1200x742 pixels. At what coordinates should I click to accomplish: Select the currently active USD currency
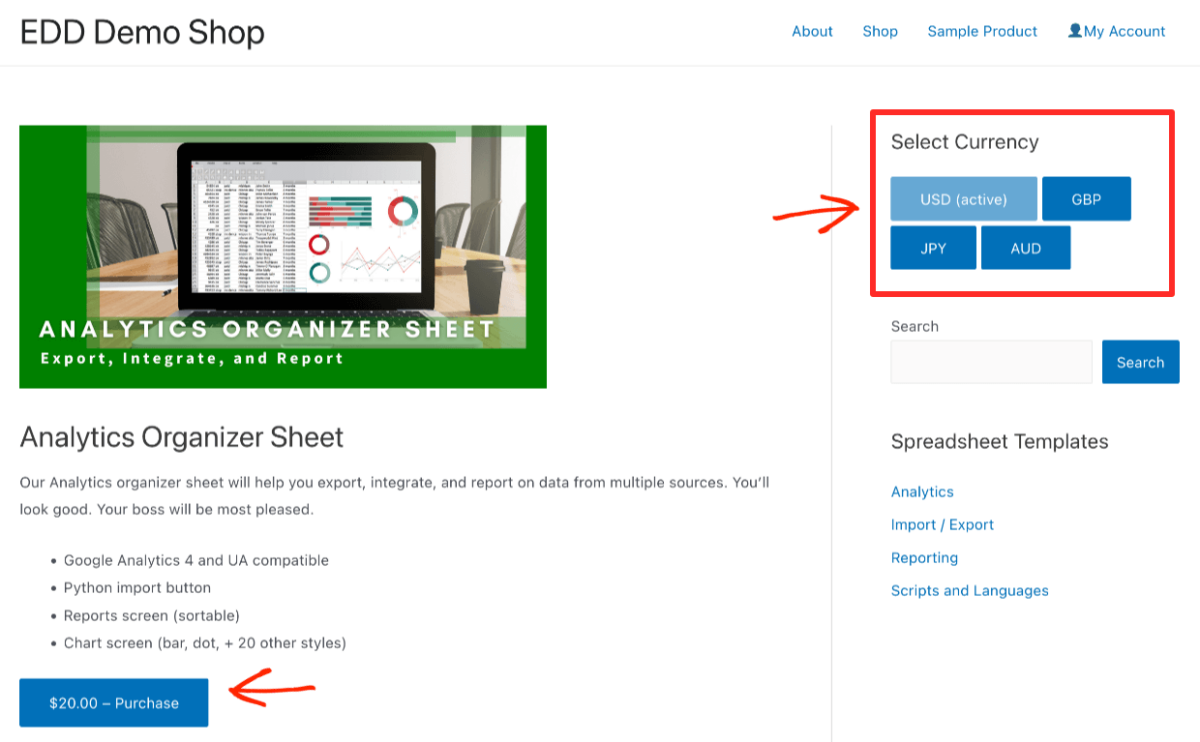(x=963, y=198)
